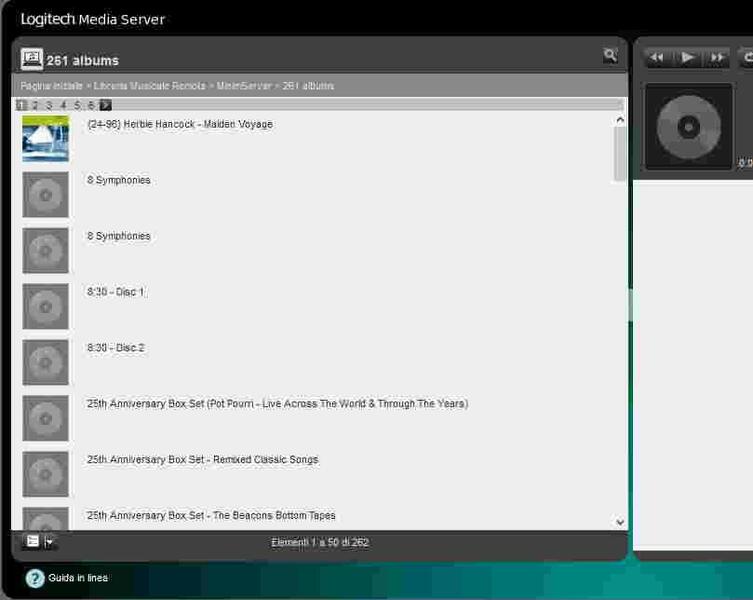Open the view options dropdown at bottom left
The image size is (753, 600).
pyautogui.click(x=40, y=541)
